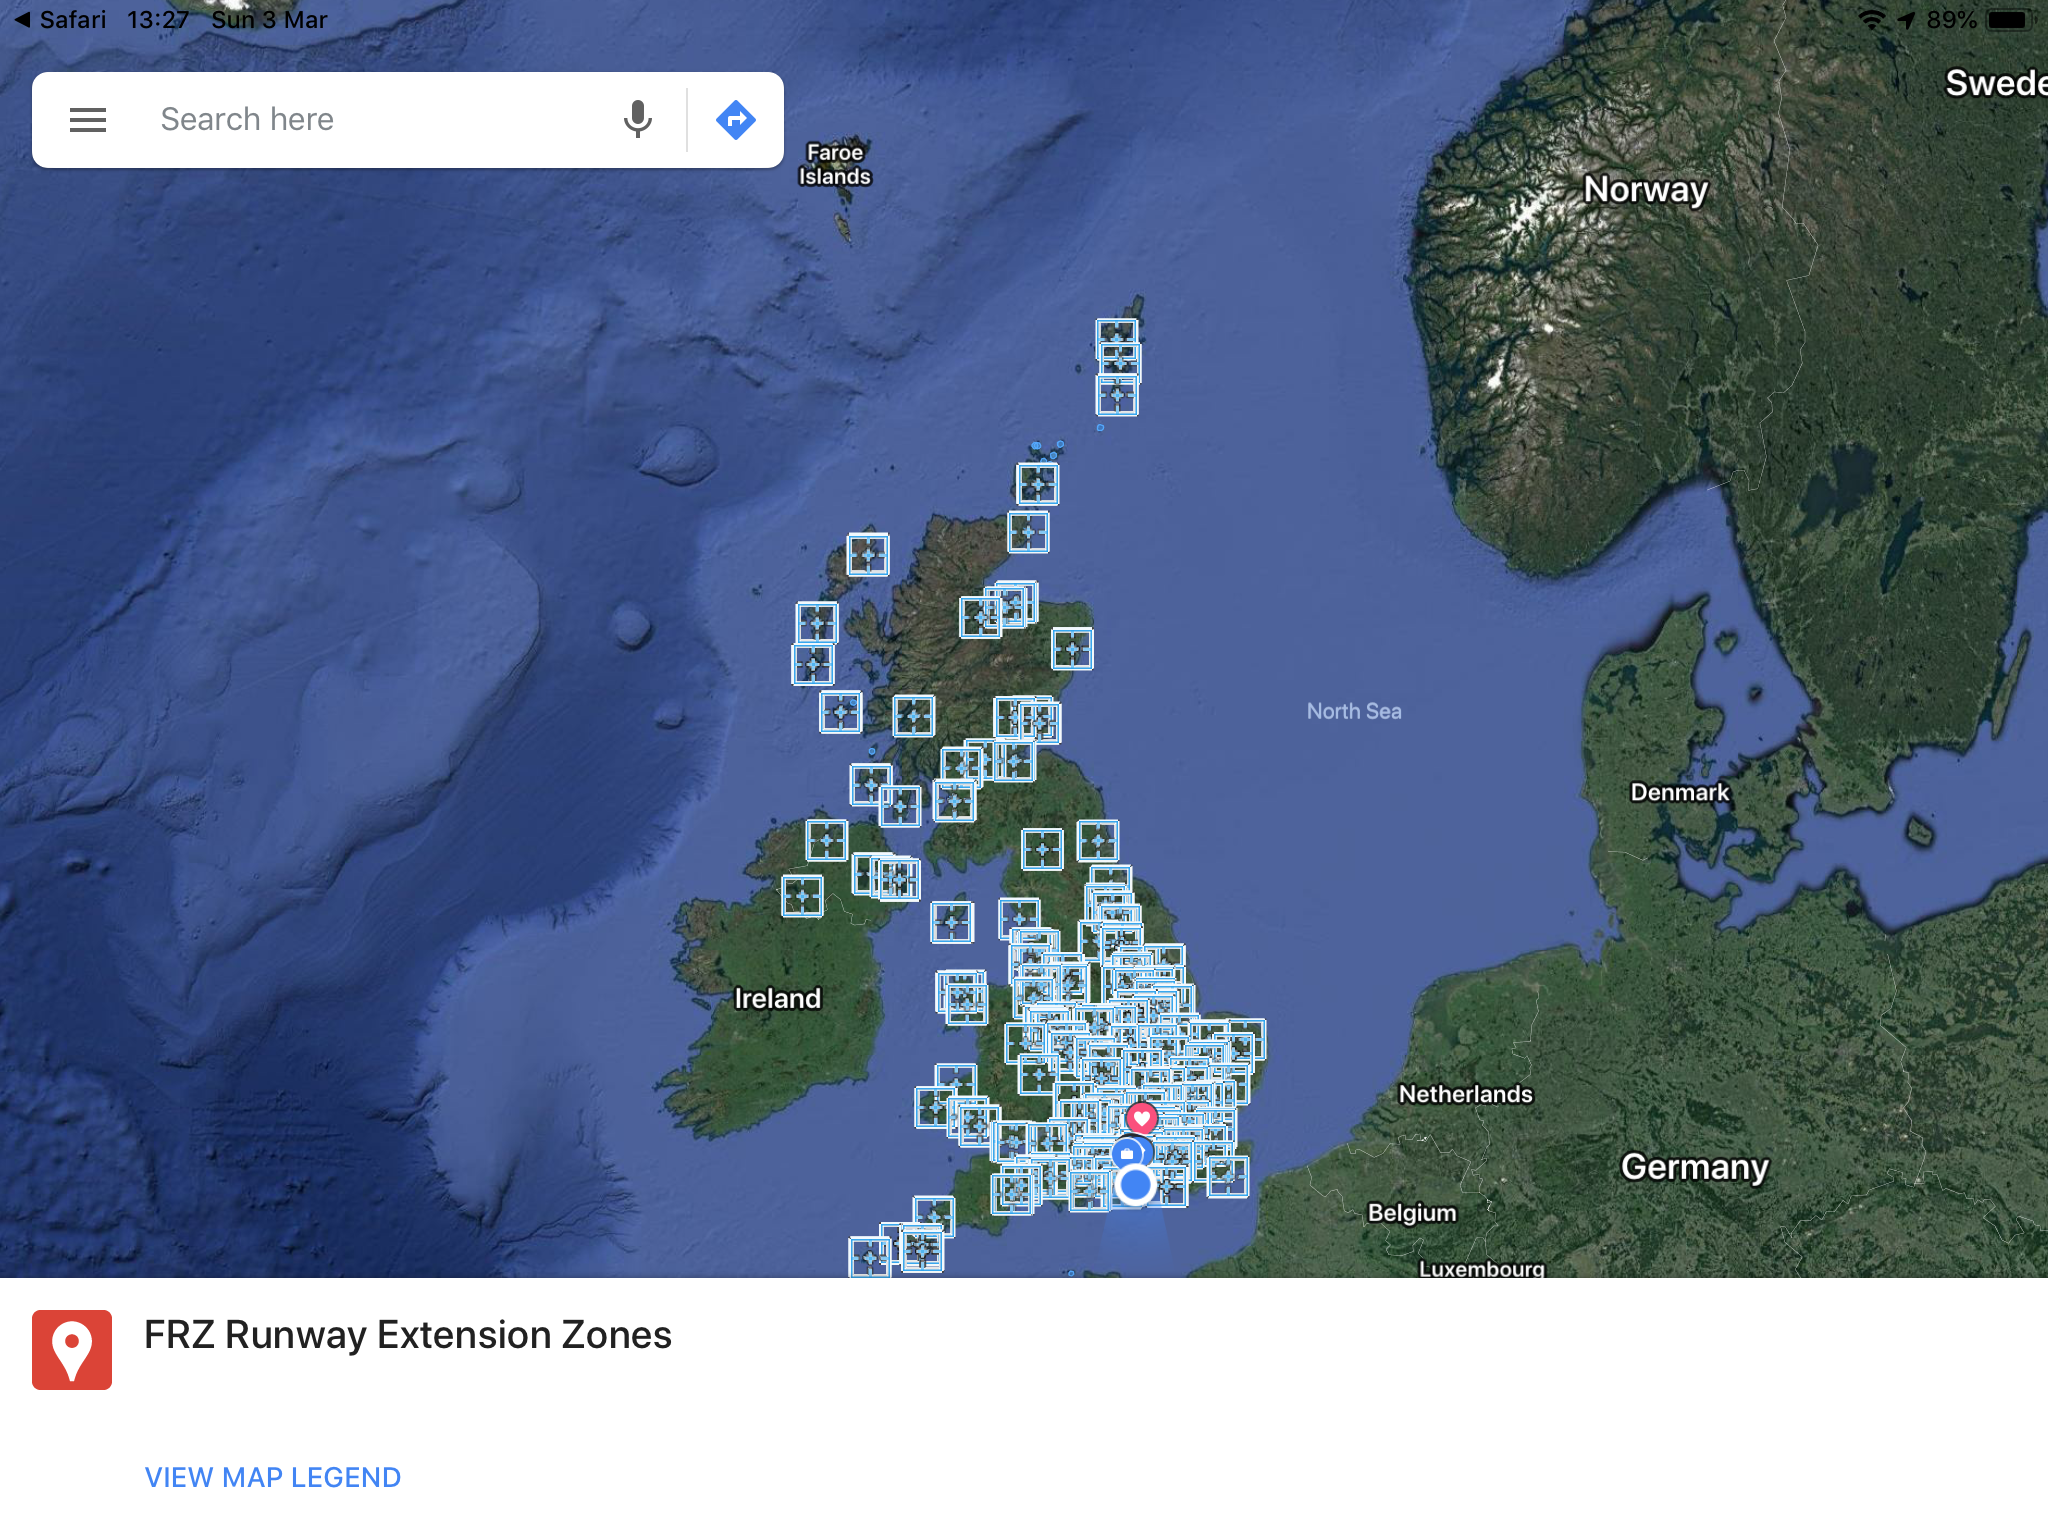Open the navigation side menu
This screenshot has width=2048, height=1536.
[x=88, y=119]
